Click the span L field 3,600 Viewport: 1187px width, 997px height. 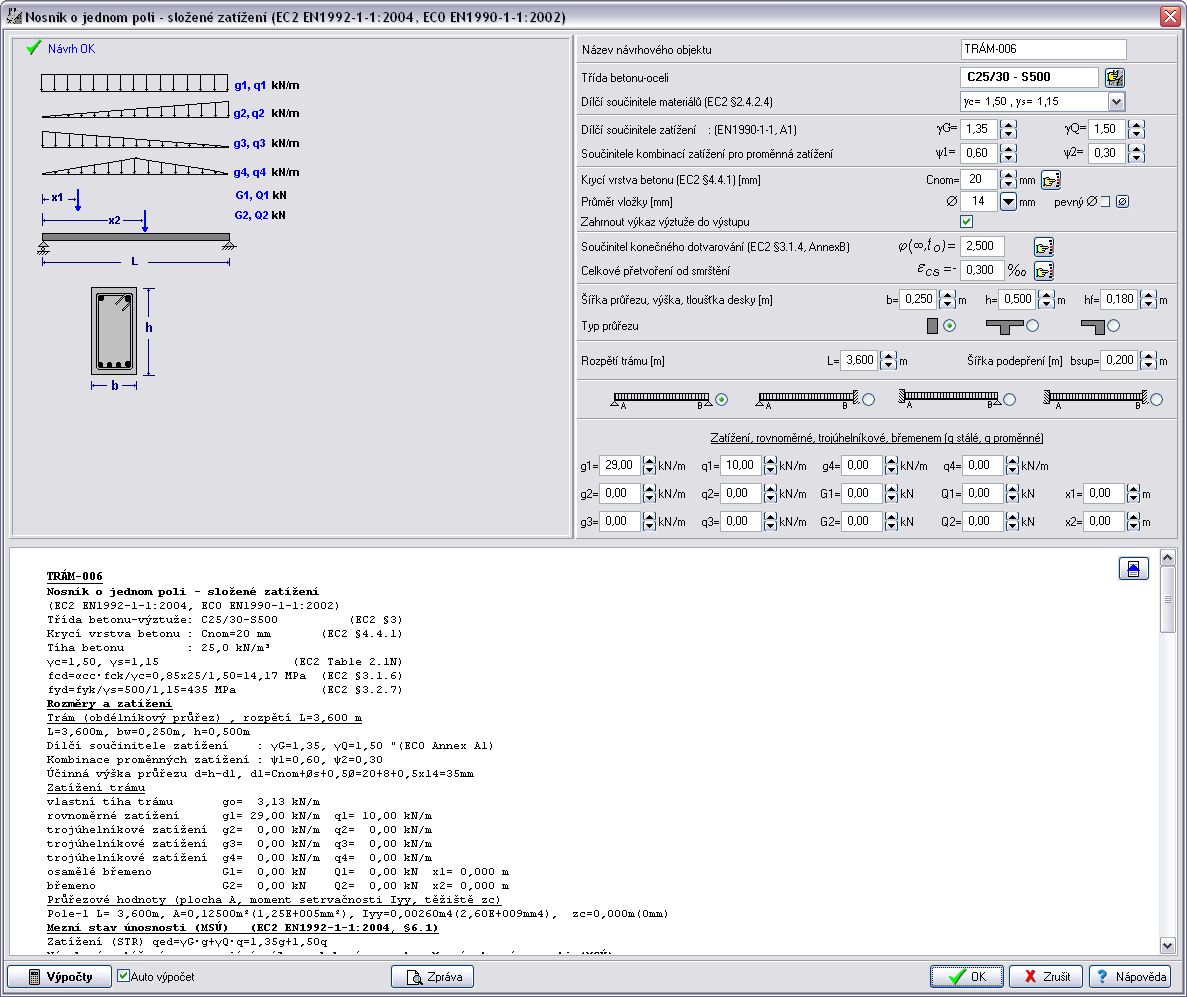tap(860, 360)
